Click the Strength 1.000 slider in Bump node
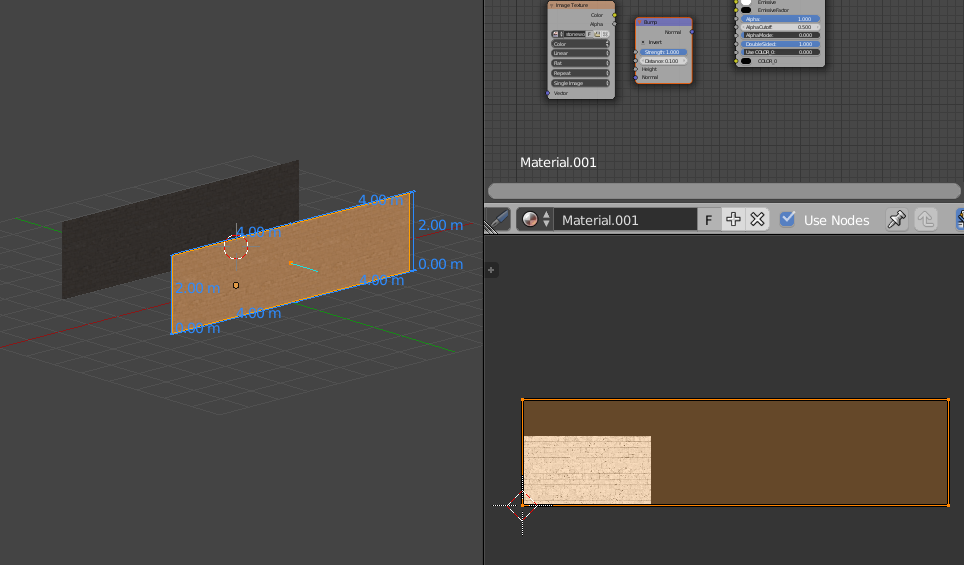The width and height of the screenshot is (964, 565). click(x=663, y=52)
